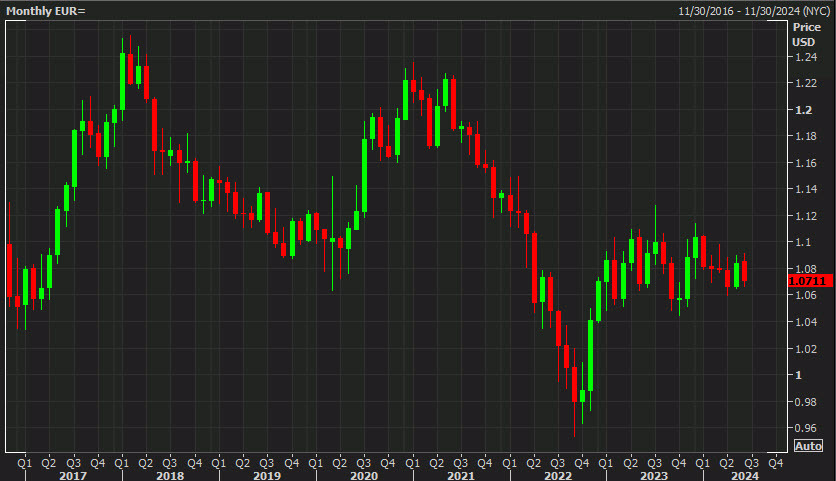This screenshot has height=481, width=836.
Task: Click the Q1 quarter label of 2017
Action: pyautogui.click(x=25, y=463)
